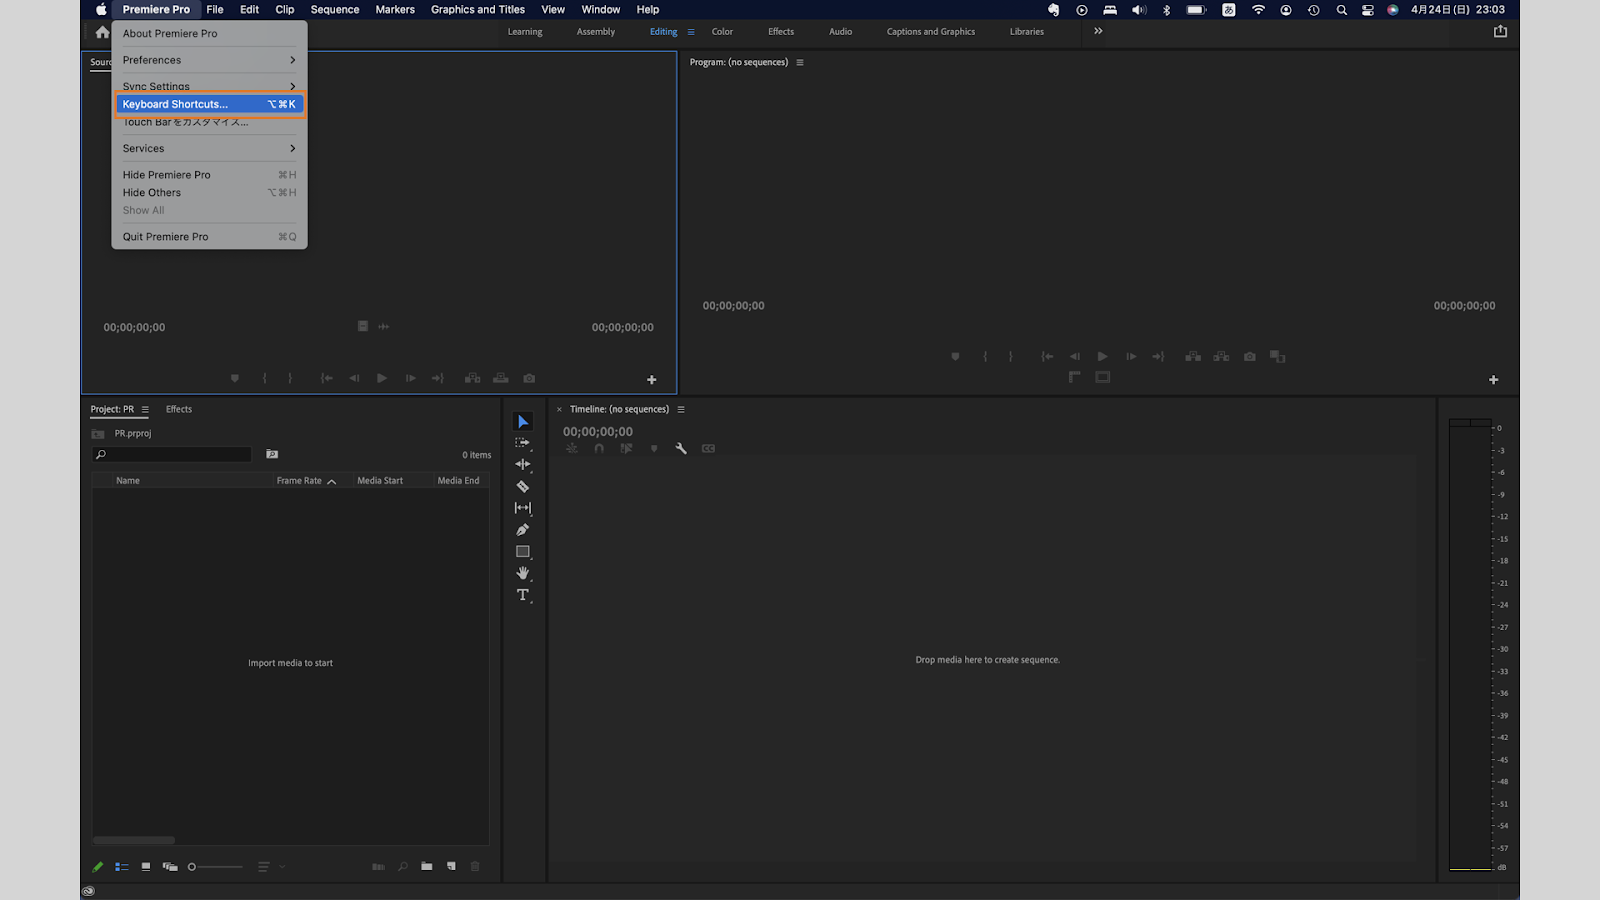Toggle proxies/ruler icon in Program monitor
1600x900 pixels.
[1075, 378]
